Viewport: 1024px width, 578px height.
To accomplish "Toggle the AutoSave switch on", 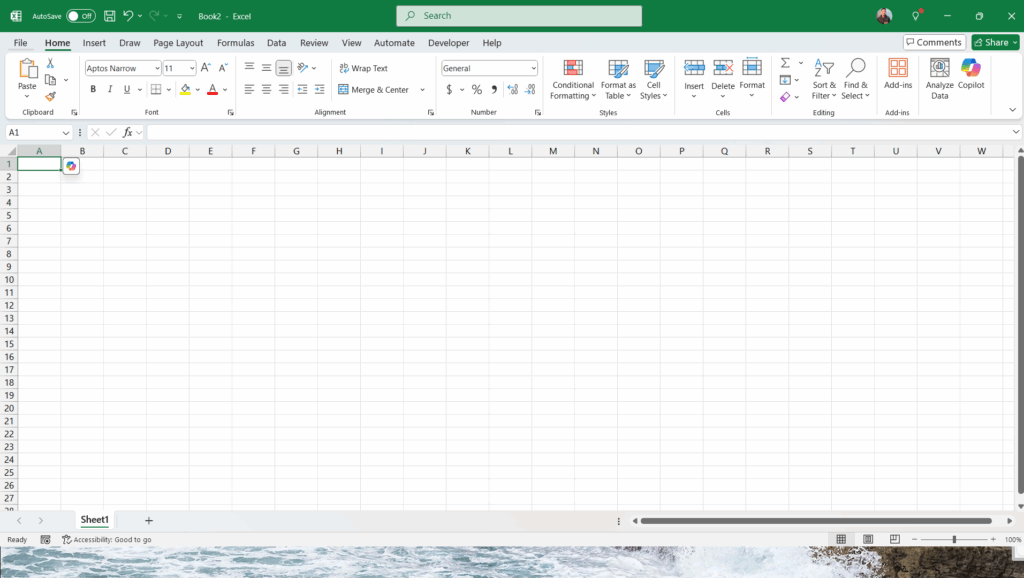I will 81,16.
